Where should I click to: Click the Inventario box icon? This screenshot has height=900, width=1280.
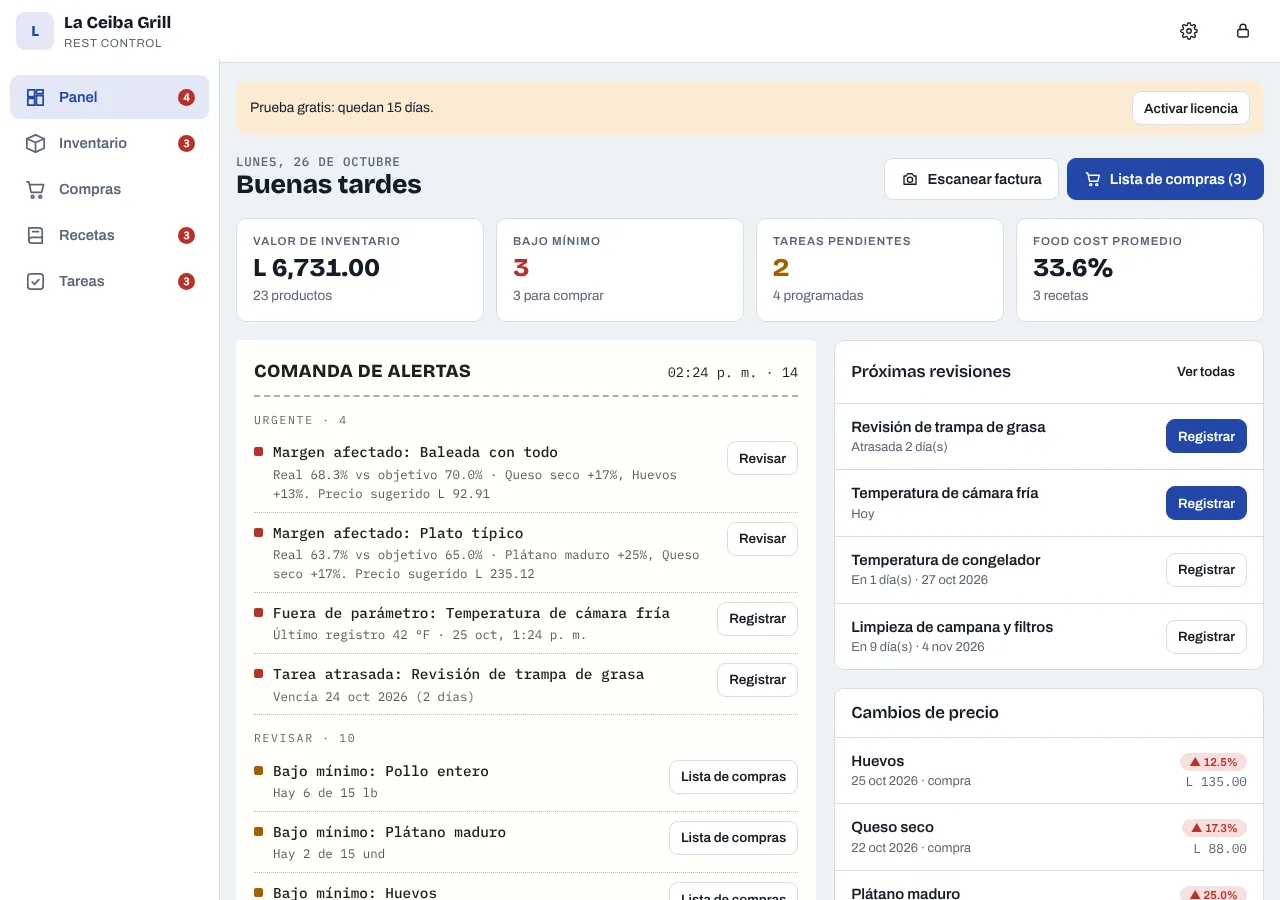[35, 143]
